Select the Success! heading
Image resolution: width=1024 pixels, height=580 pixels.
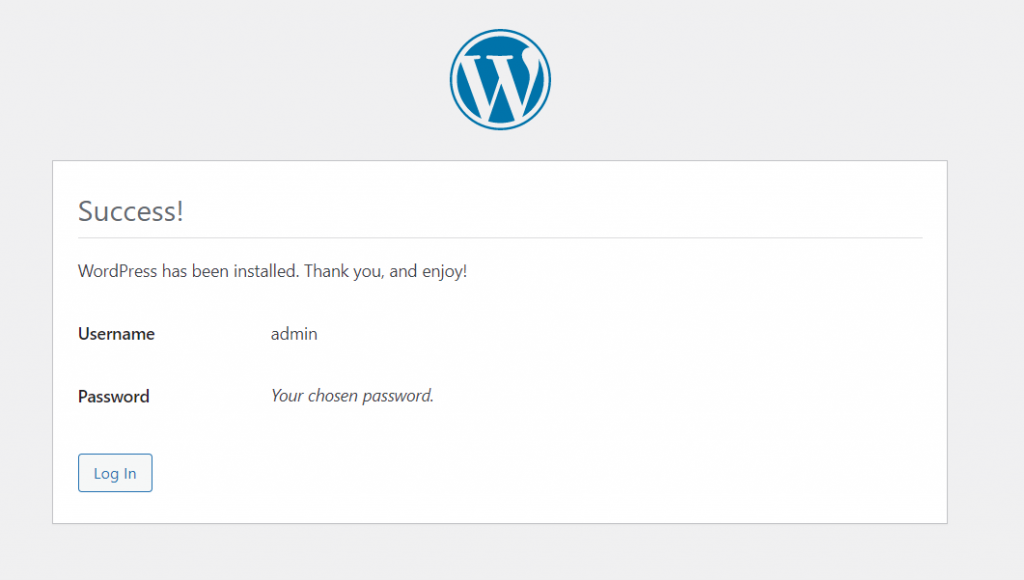point(131,211)
